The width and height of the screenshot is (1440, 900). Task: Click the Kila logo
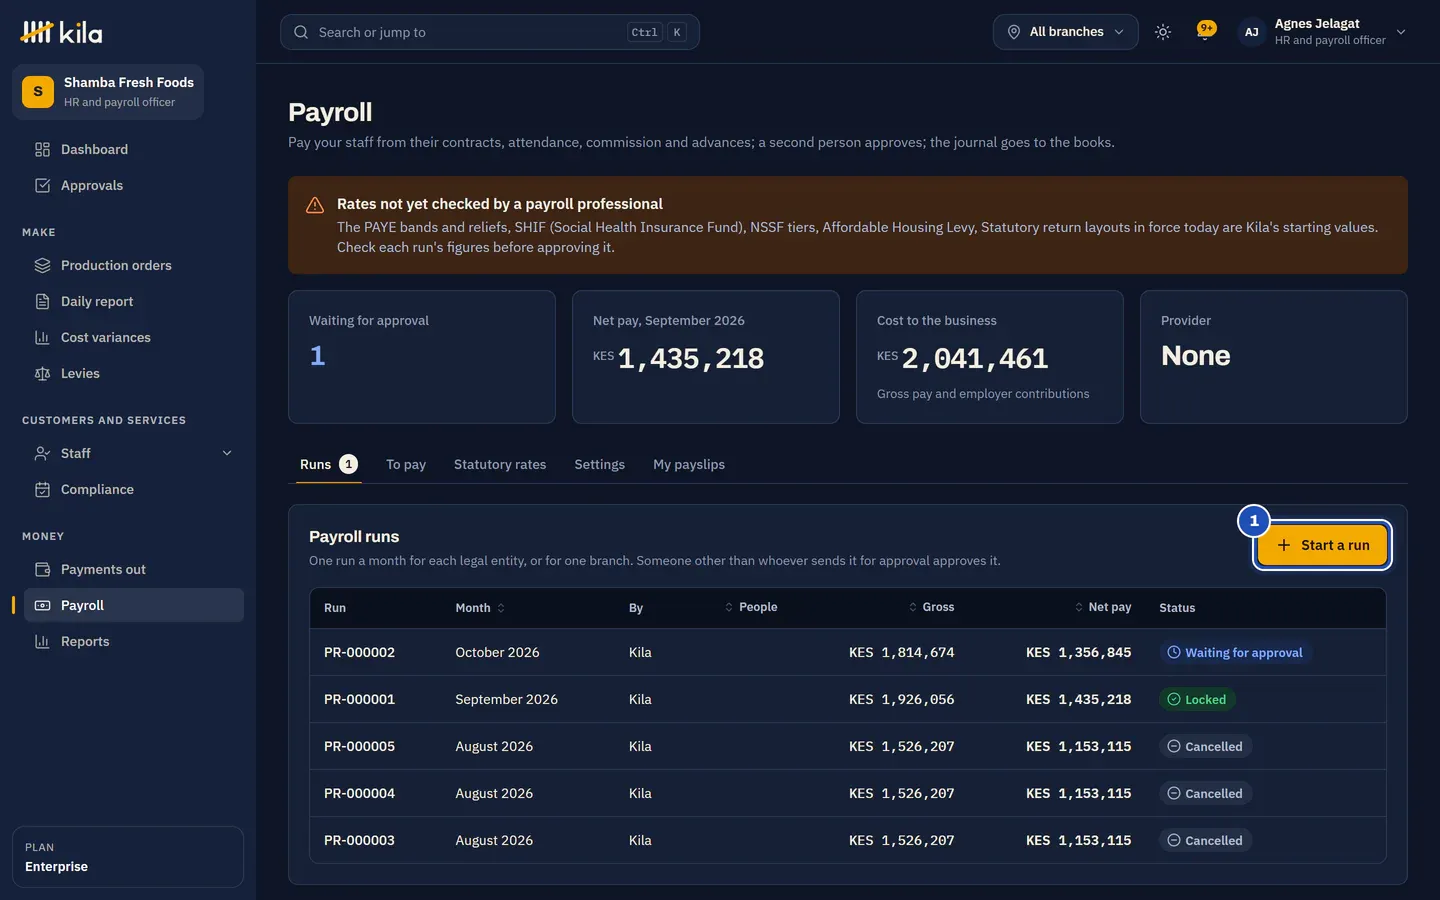point(61,32)
